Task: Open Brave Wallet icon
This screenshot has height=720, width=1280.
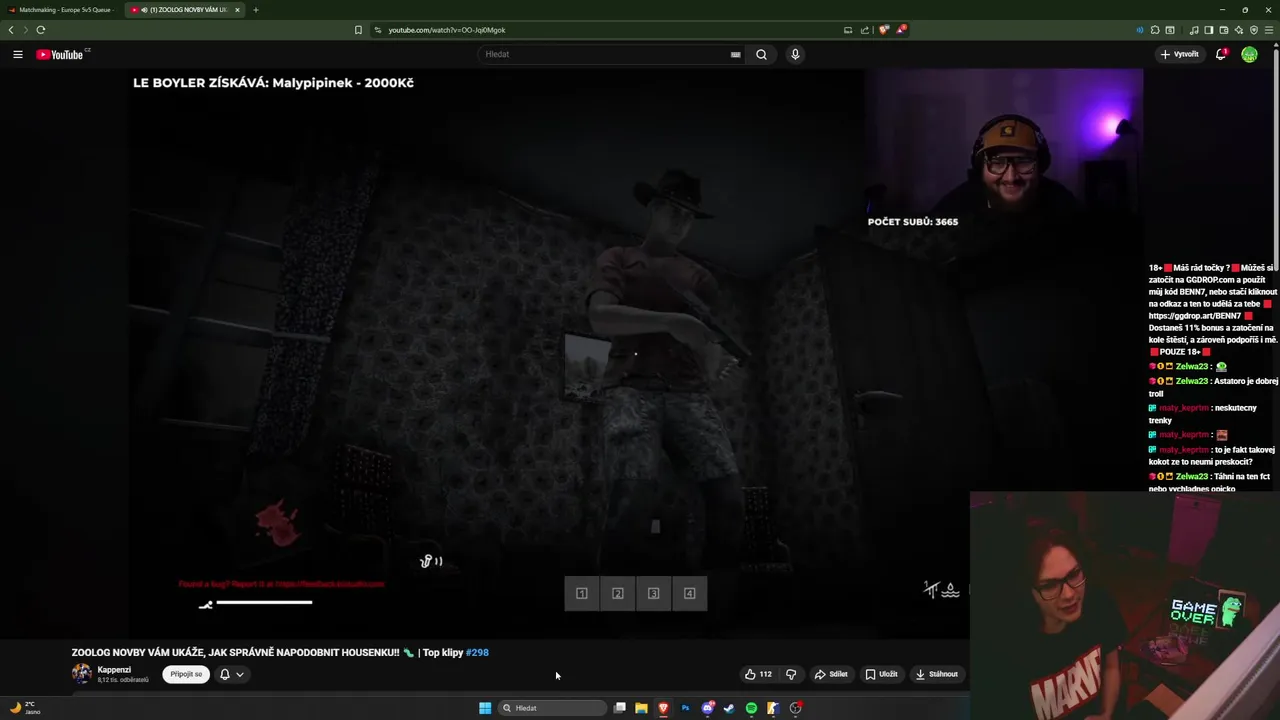Action: click(x=1224, y=30)
